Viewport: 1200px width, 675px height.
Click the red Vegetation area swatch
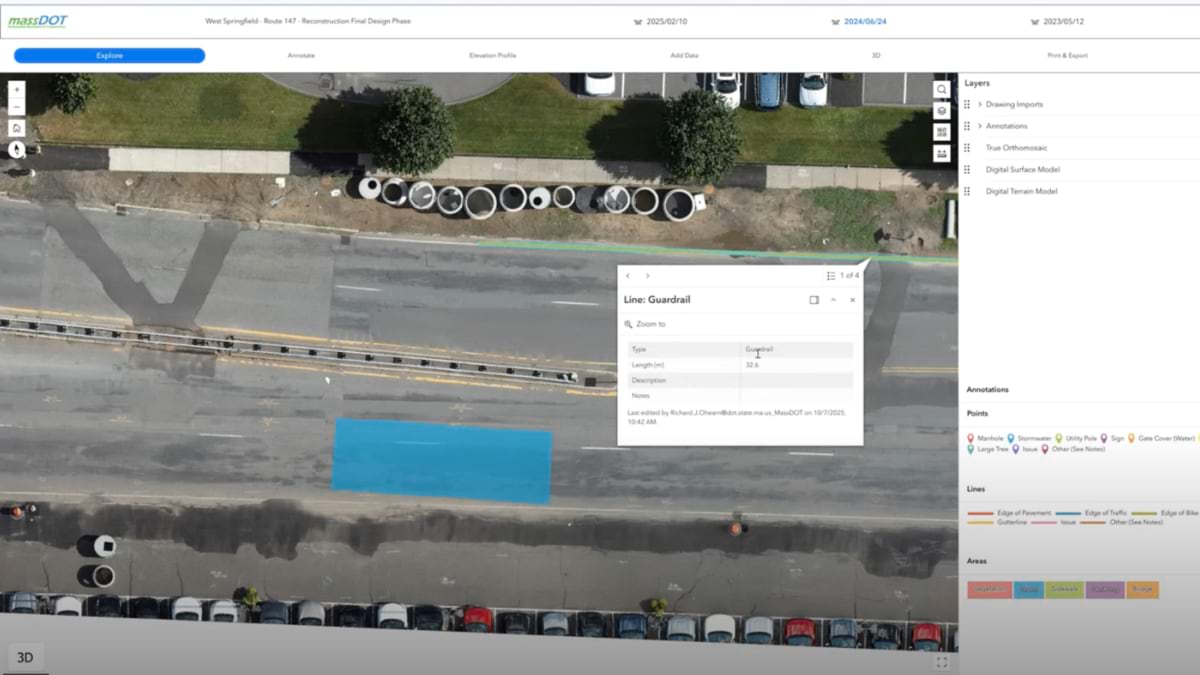coord(989,590)
